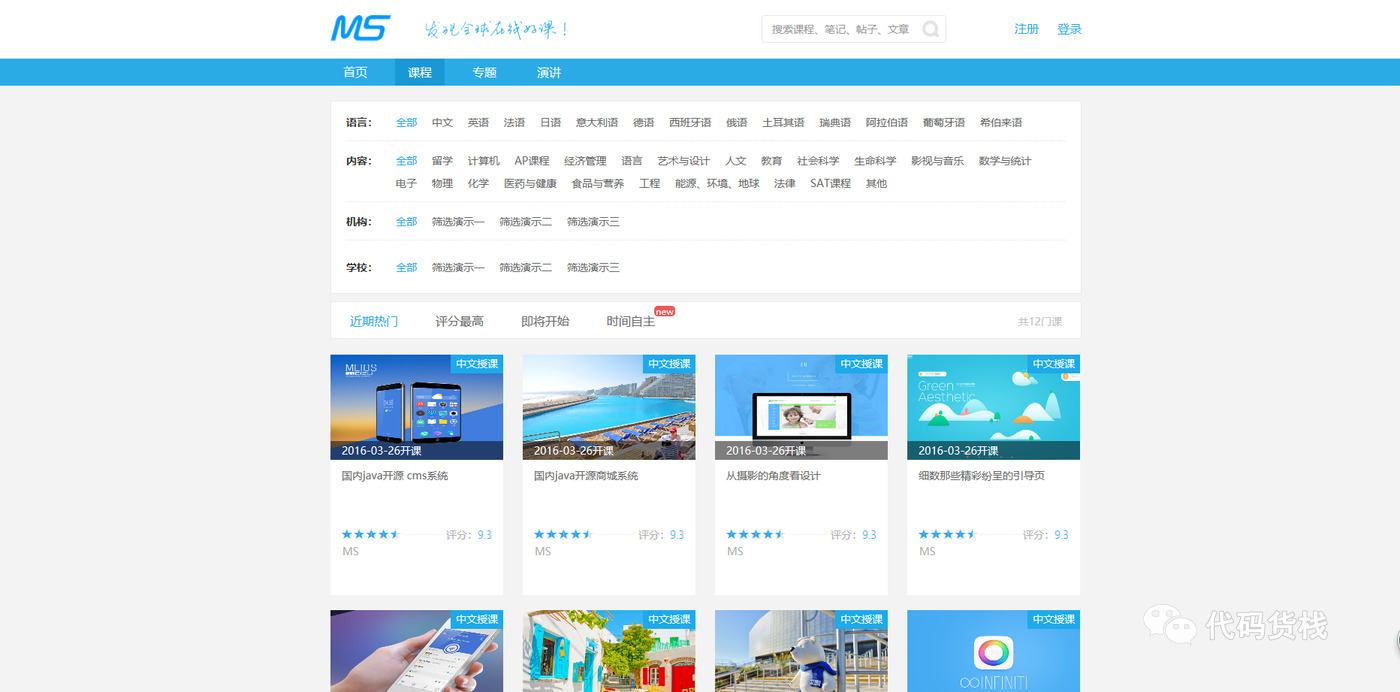Open the 登录 login link
This screenshot has width=1400, height=692.
[1069, 29]
